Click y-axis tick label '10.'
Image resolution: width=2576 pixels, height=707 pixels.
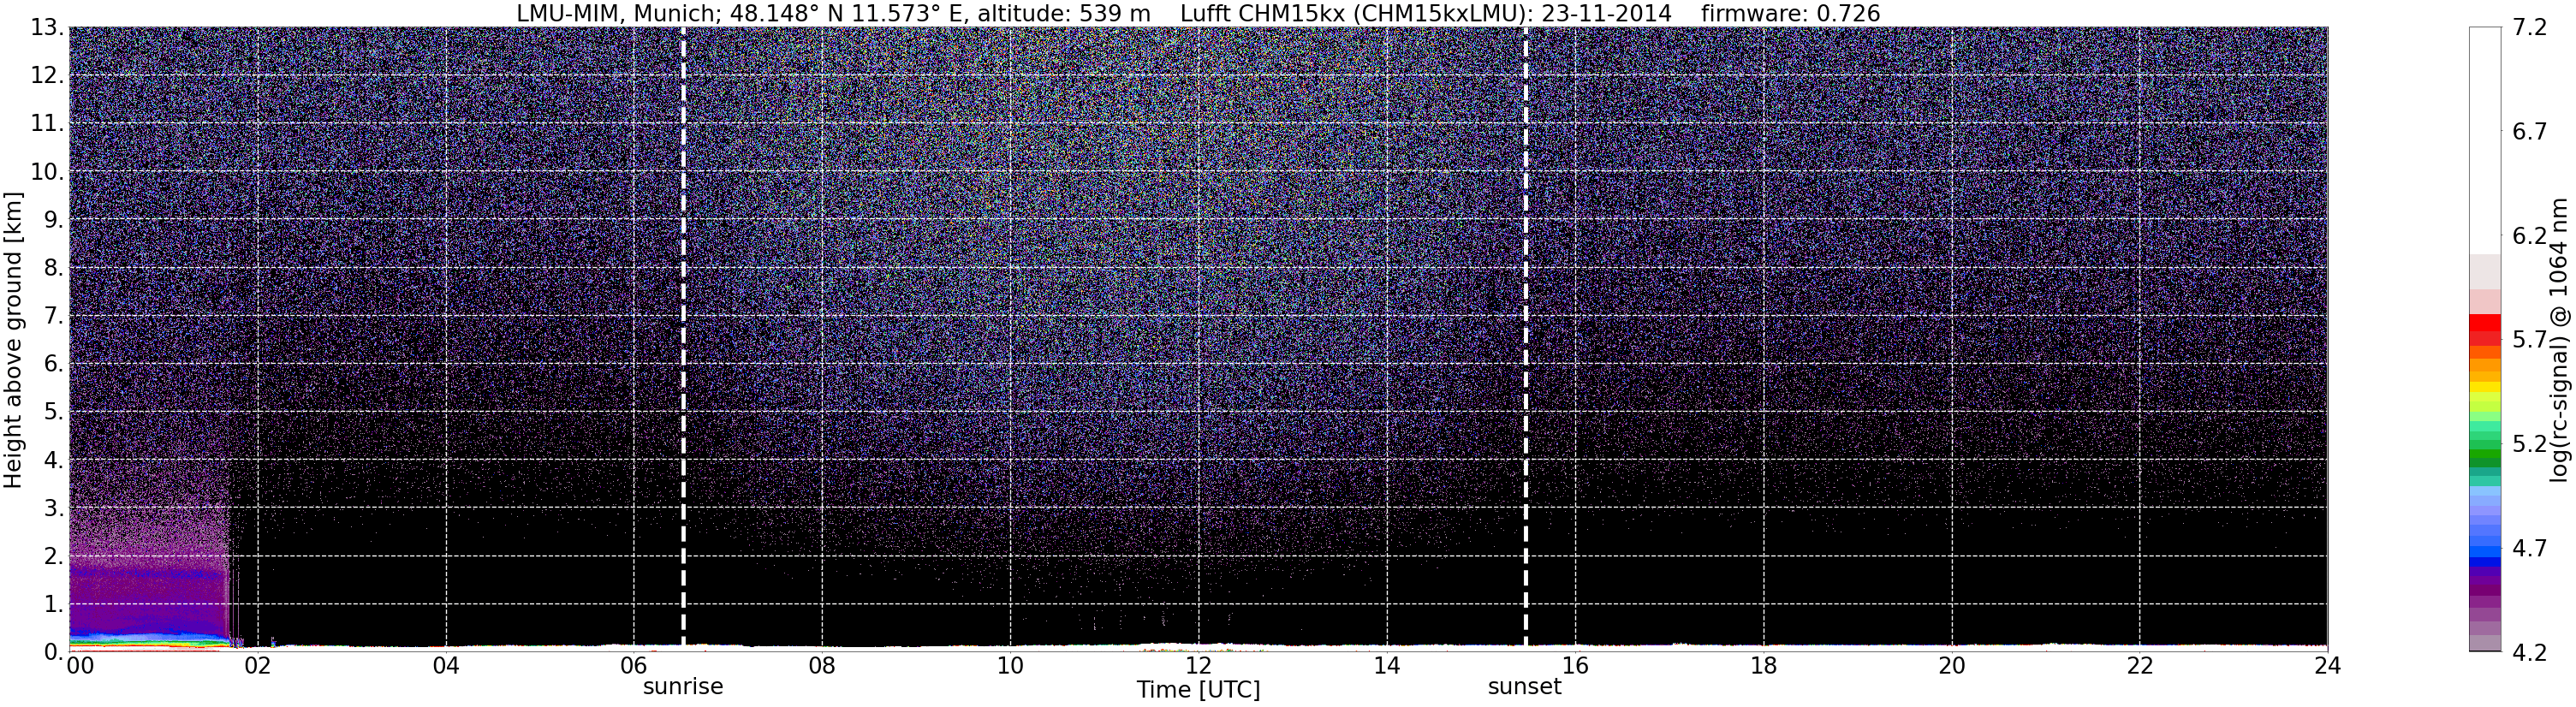click(x=46, y=172)
